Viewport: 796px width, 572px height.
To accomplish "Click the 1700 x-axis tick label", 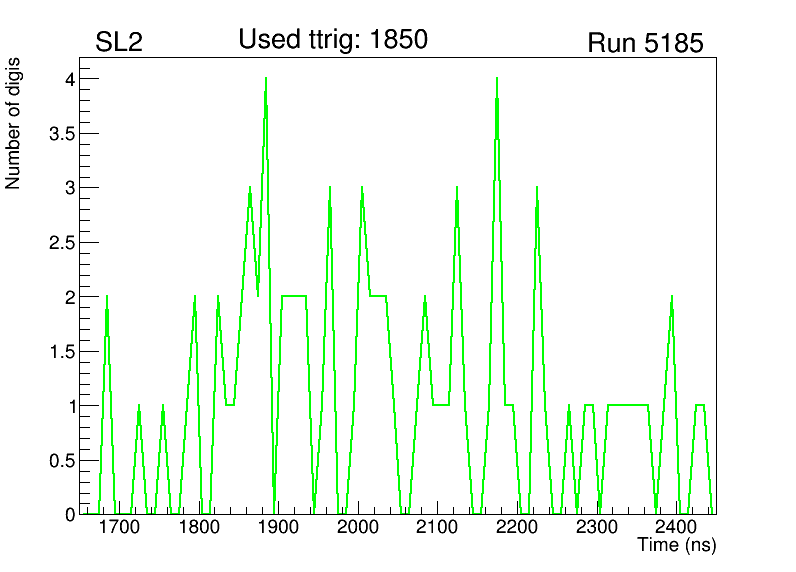I will pyautogui.click(x=119, y=528).
